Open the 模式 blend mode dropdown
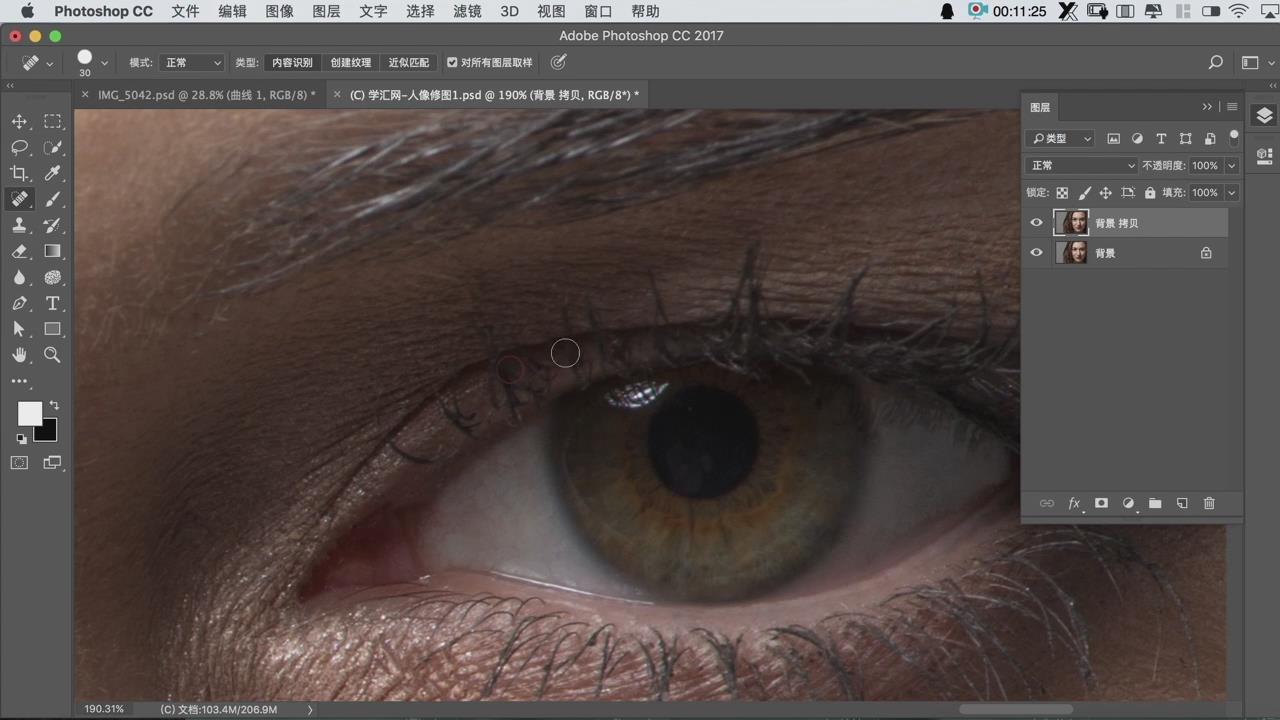1280x720 pixels. click(193, 62)
